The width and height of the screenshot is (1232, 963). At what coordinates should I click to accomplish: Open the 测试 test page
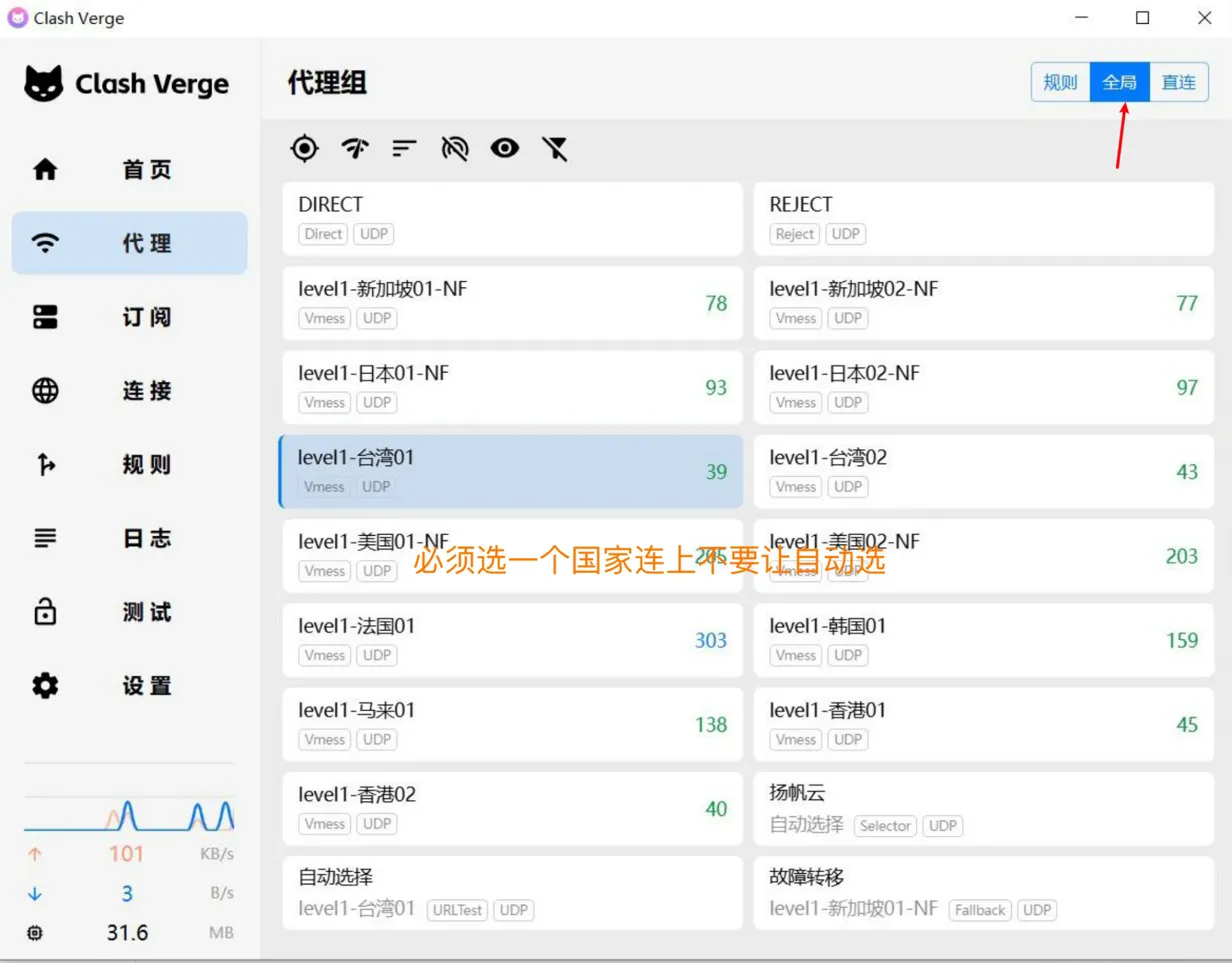(x=129, y=613)
